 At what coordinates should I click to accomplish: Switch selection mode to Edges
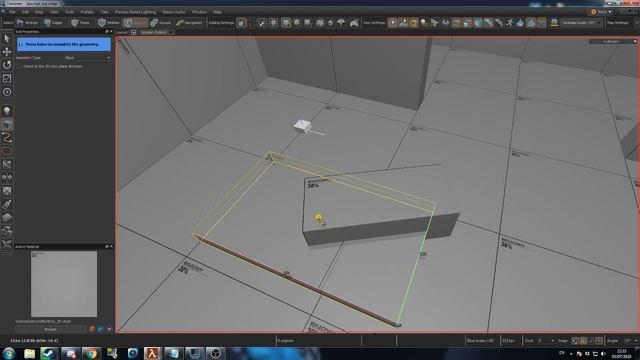tap(53, 23)
